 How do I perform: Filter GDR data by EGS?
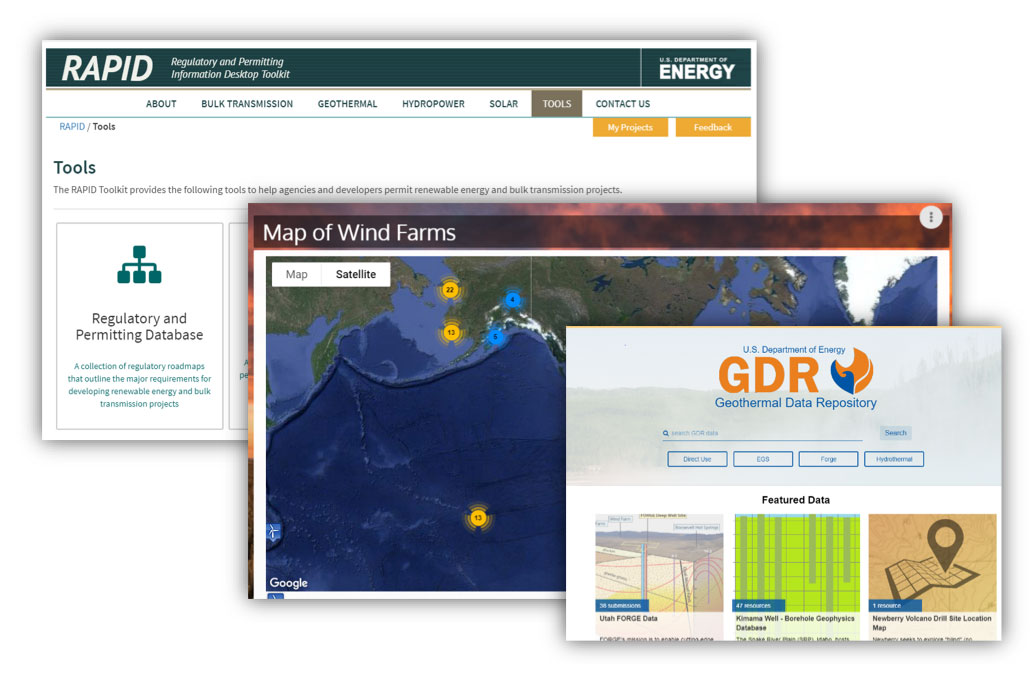click(x=763, y=458)
